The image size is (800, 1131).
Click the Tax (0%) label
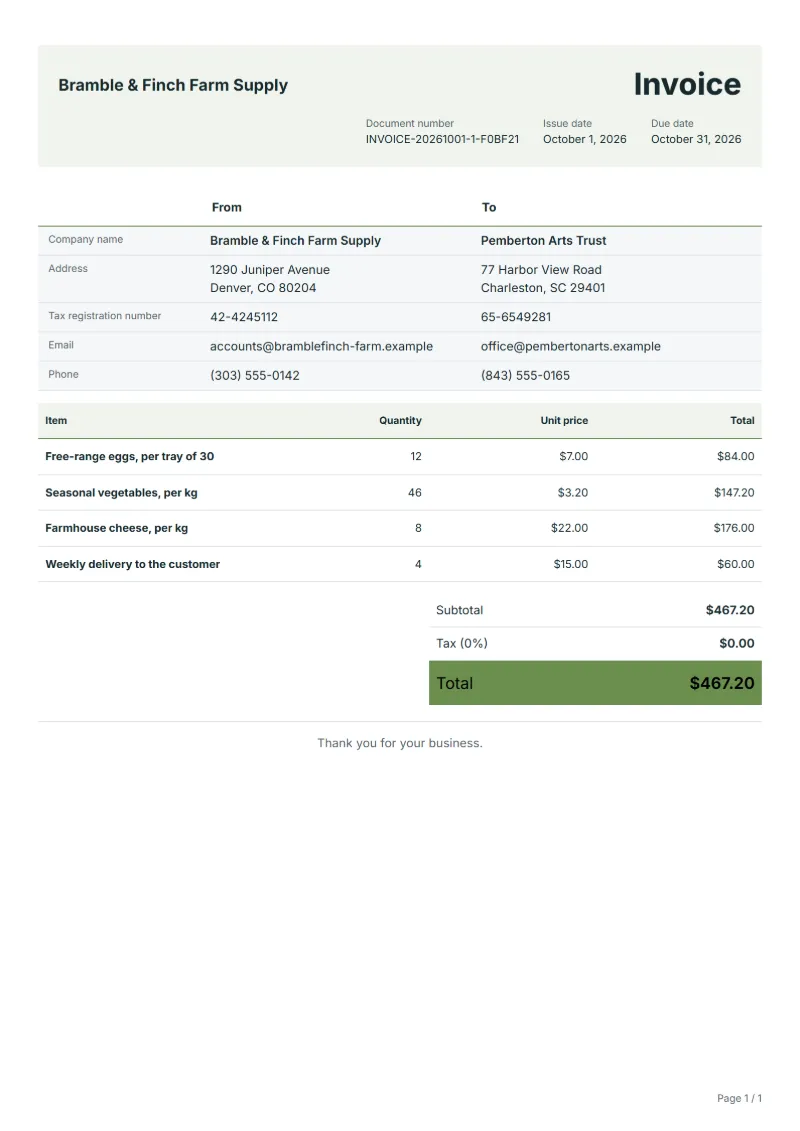[462, 643]
